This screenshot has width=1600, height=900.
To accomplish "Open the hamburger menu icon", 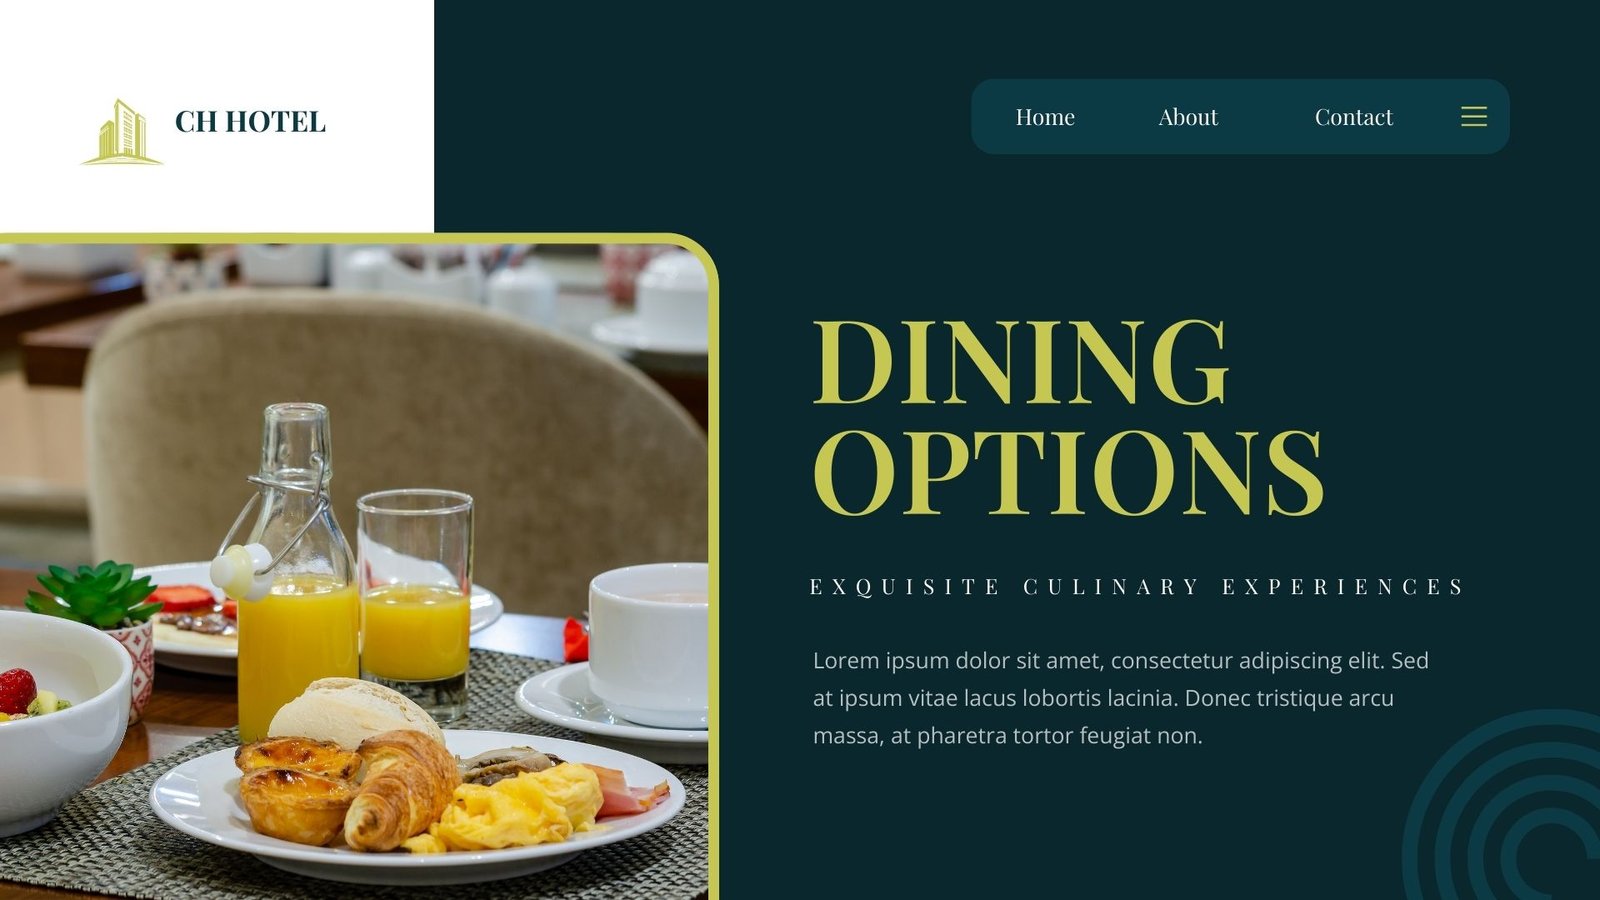I will coord(1474,117).
